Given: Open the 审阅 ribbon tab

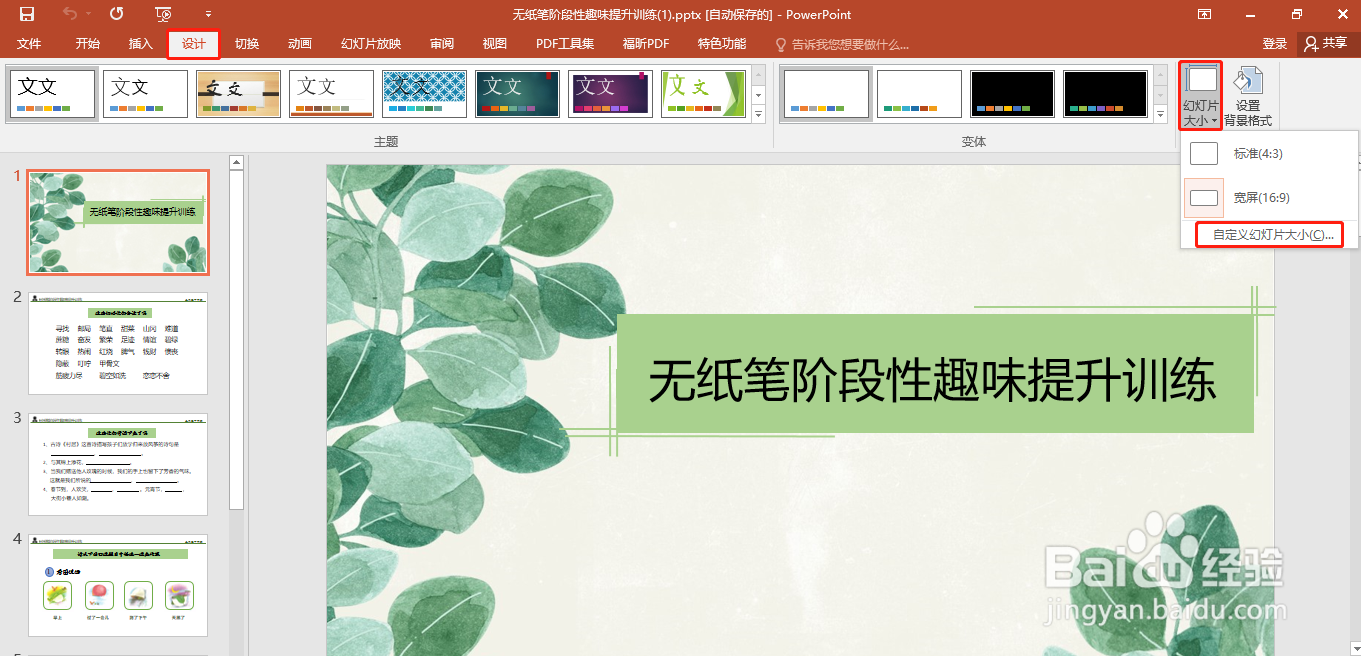Looking at the screenshot, I should point(442,44).
